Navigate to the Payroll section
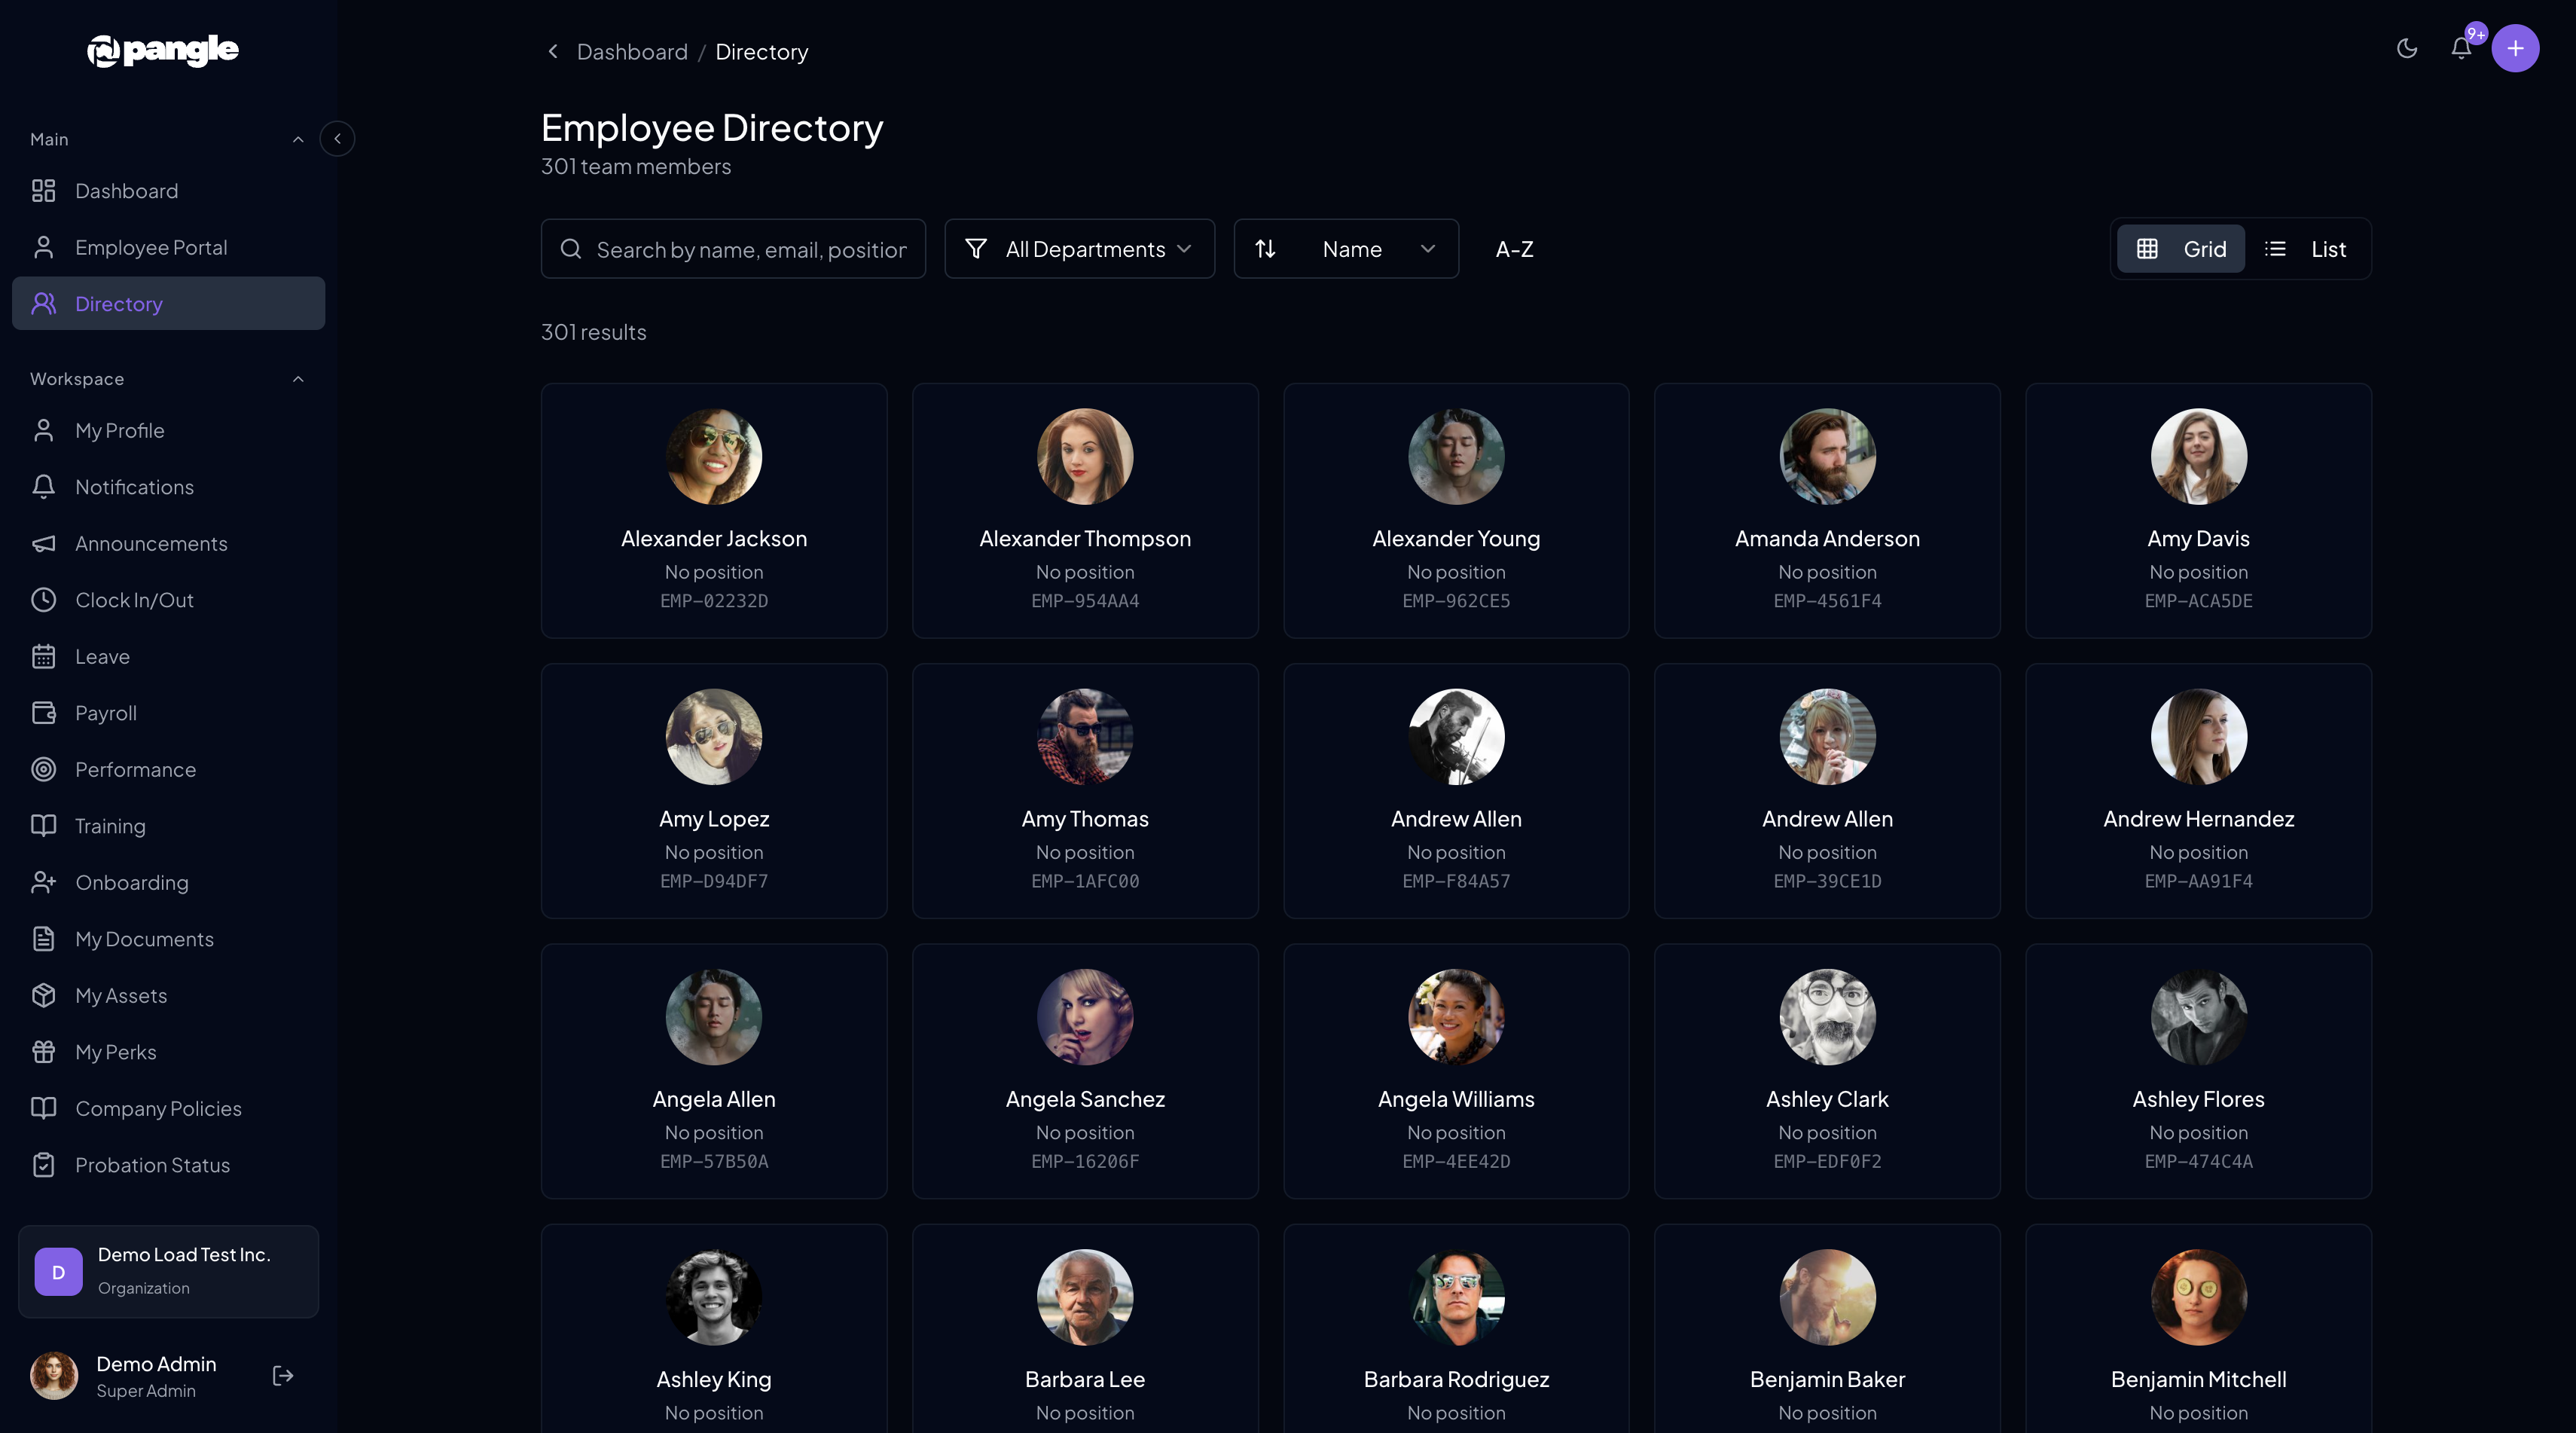 pyautogui.click(x=106, y=713)
